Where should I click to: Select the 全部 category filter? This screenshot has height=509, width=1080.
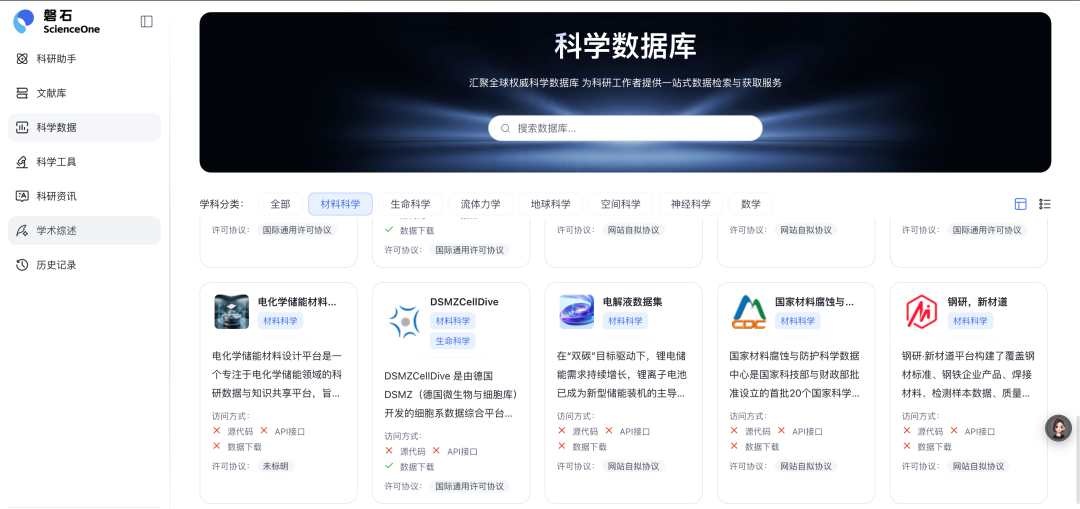[x=280, y=204]
